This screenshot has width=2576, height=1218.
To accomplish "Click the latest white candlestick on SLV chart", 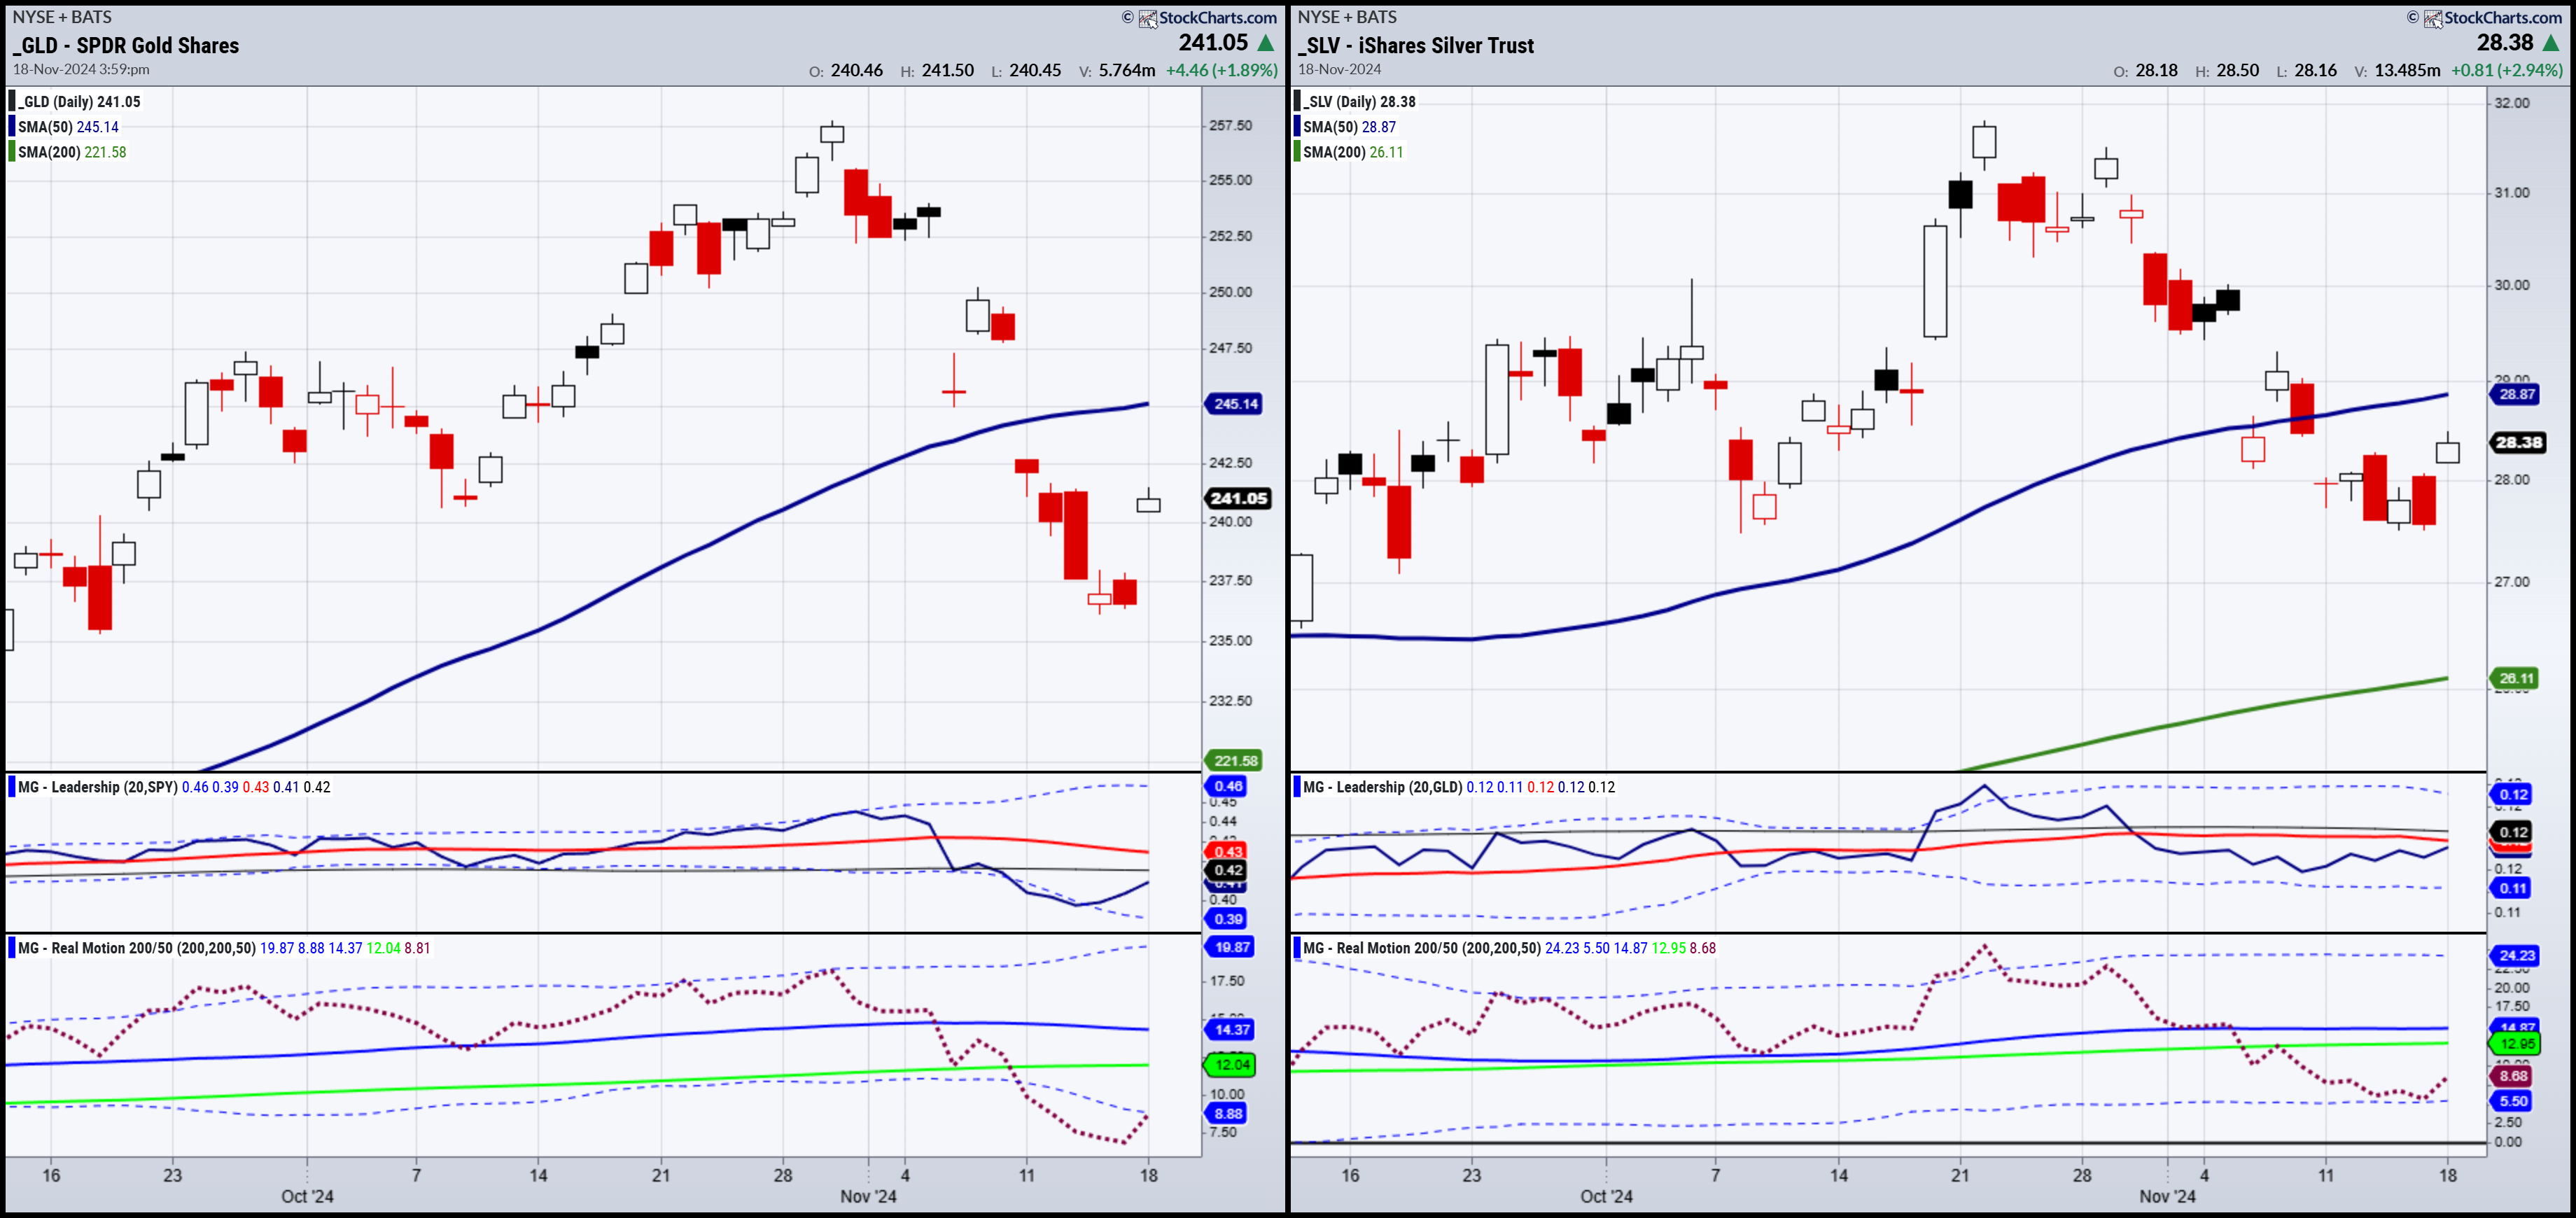I will (2447, 448).
